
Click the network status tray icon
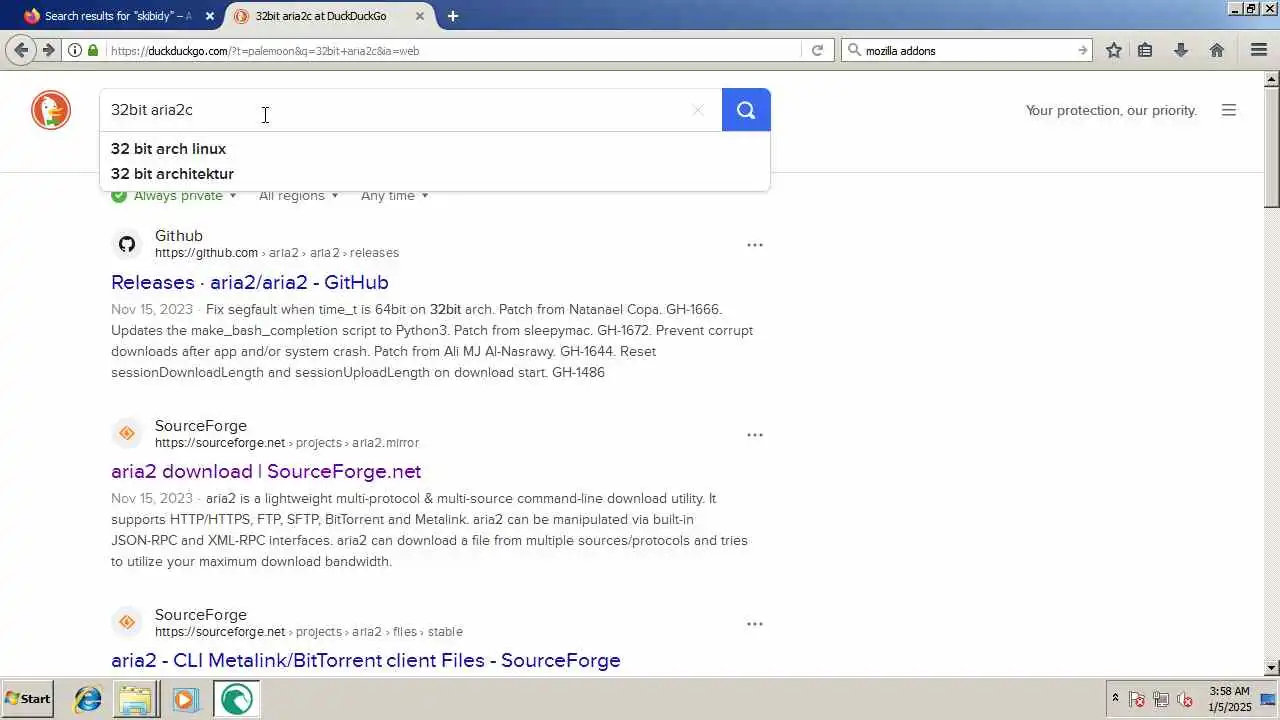pos(1161,700)
